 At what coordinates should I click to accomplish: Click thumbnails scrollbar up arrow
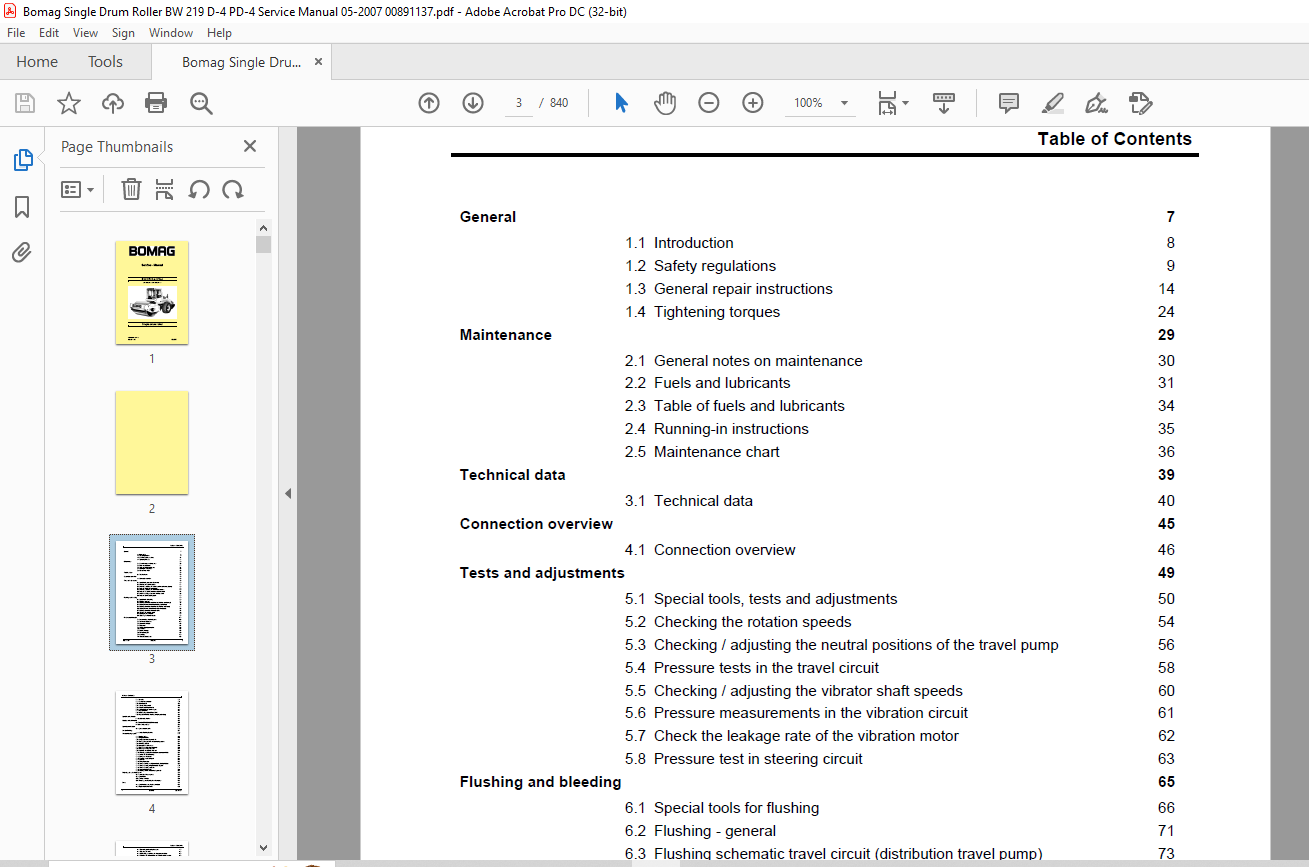[x=263, y=227]
